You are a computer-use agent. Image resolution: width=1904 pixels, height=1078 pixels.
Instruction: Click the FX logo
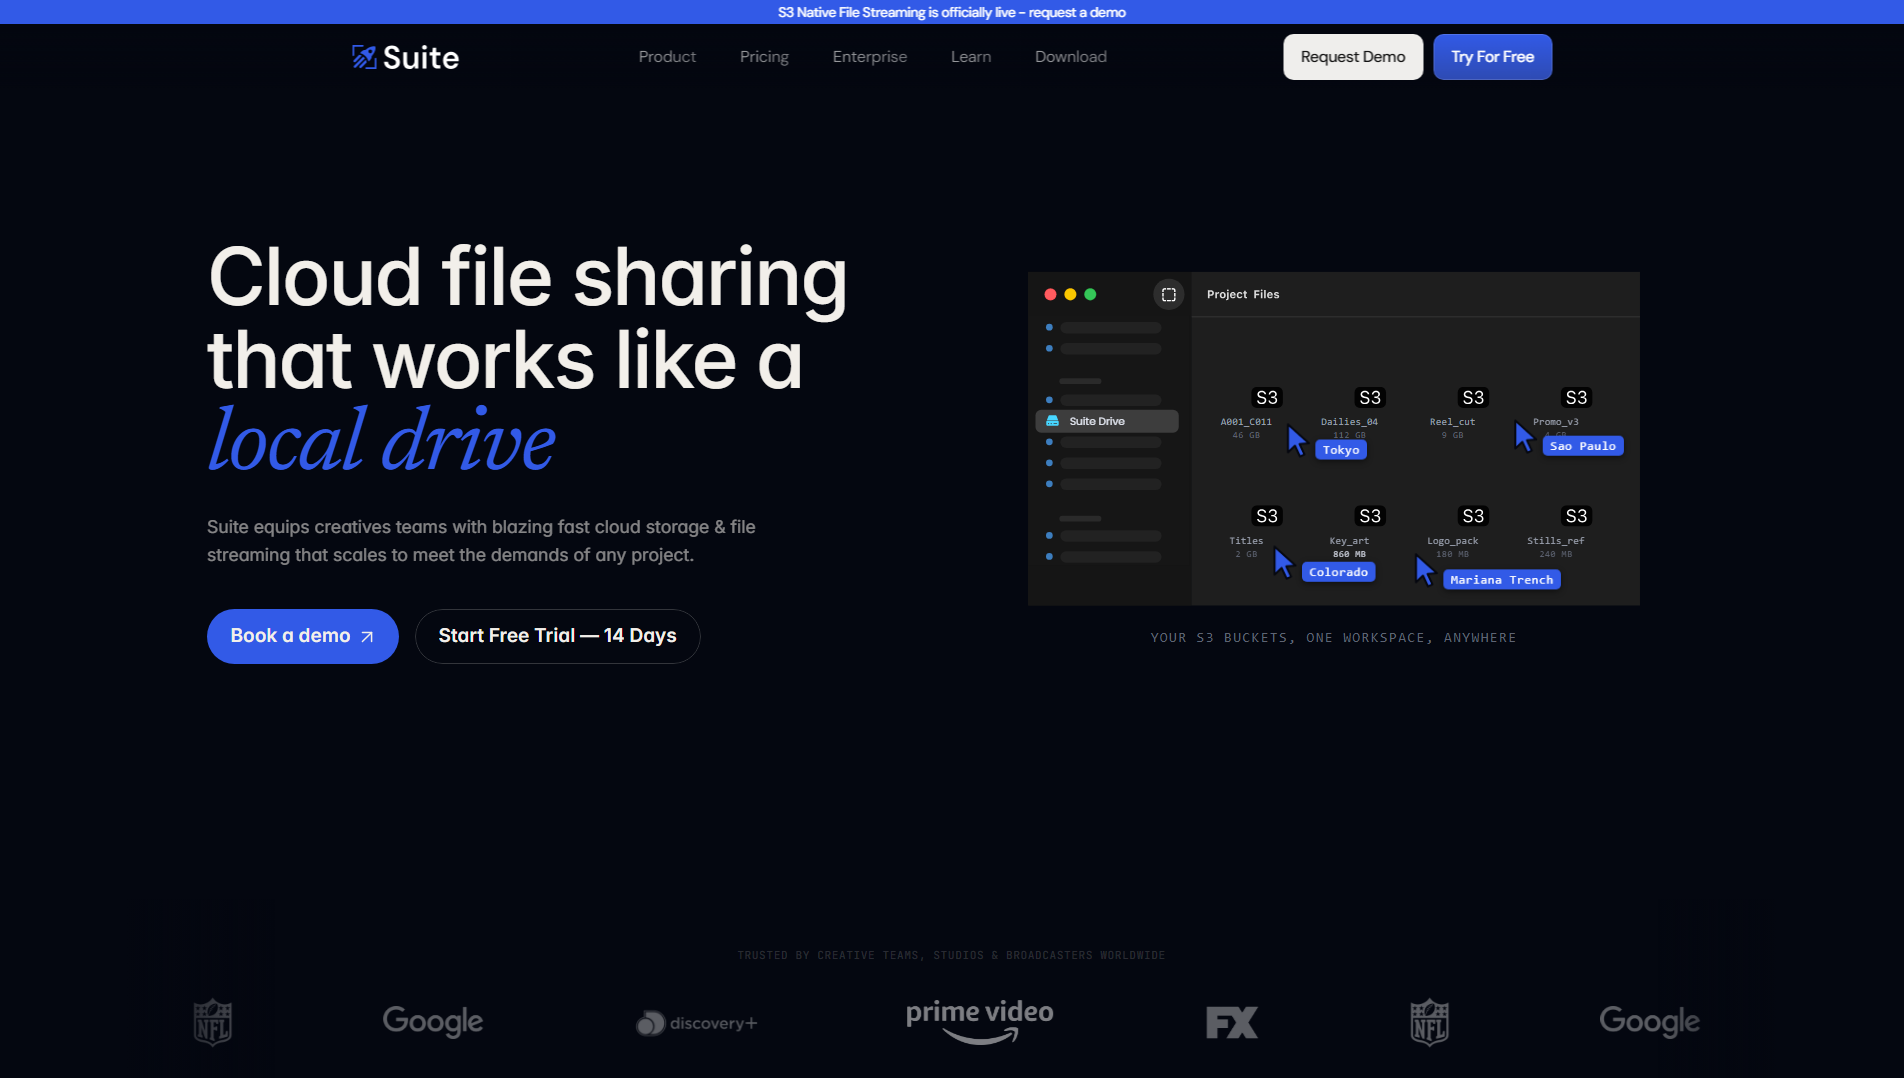[x=1231, y=1022]
